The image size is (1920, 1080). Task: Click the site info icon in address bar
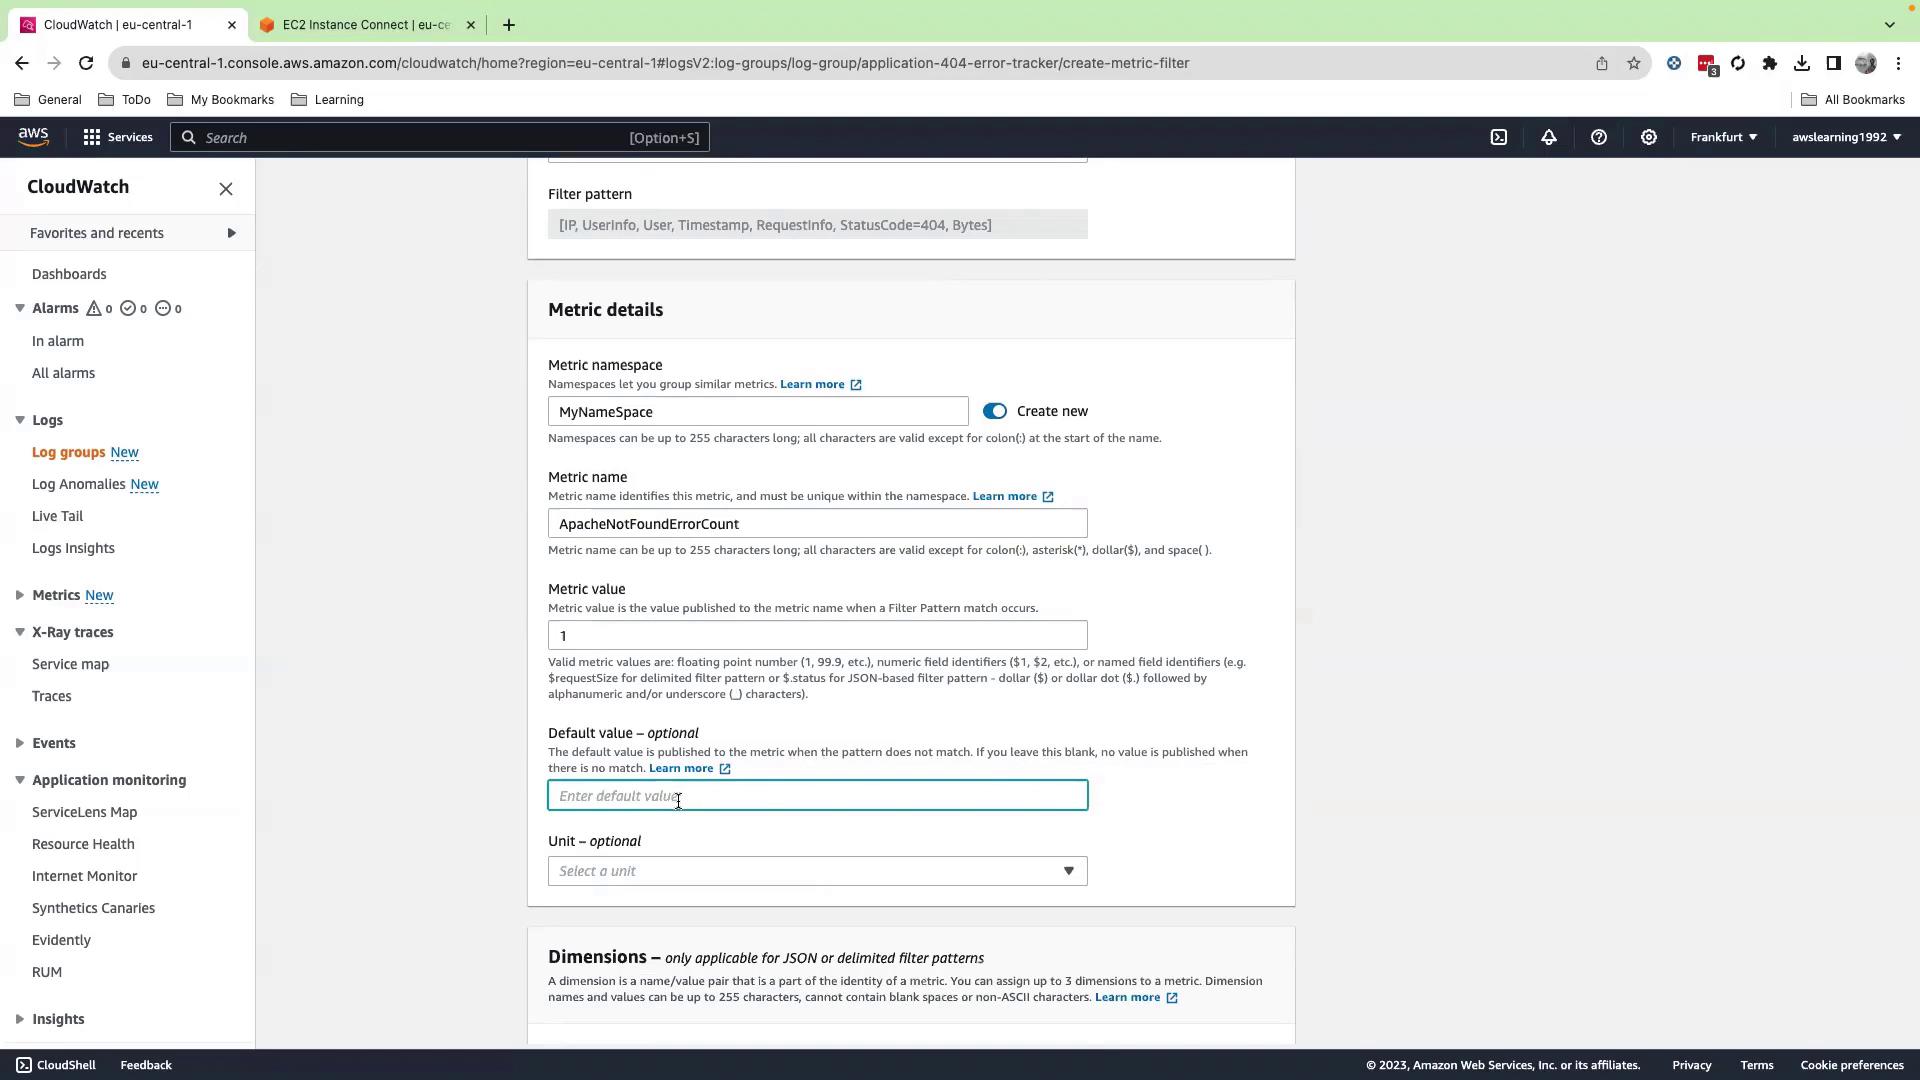[x=124, y=63]
